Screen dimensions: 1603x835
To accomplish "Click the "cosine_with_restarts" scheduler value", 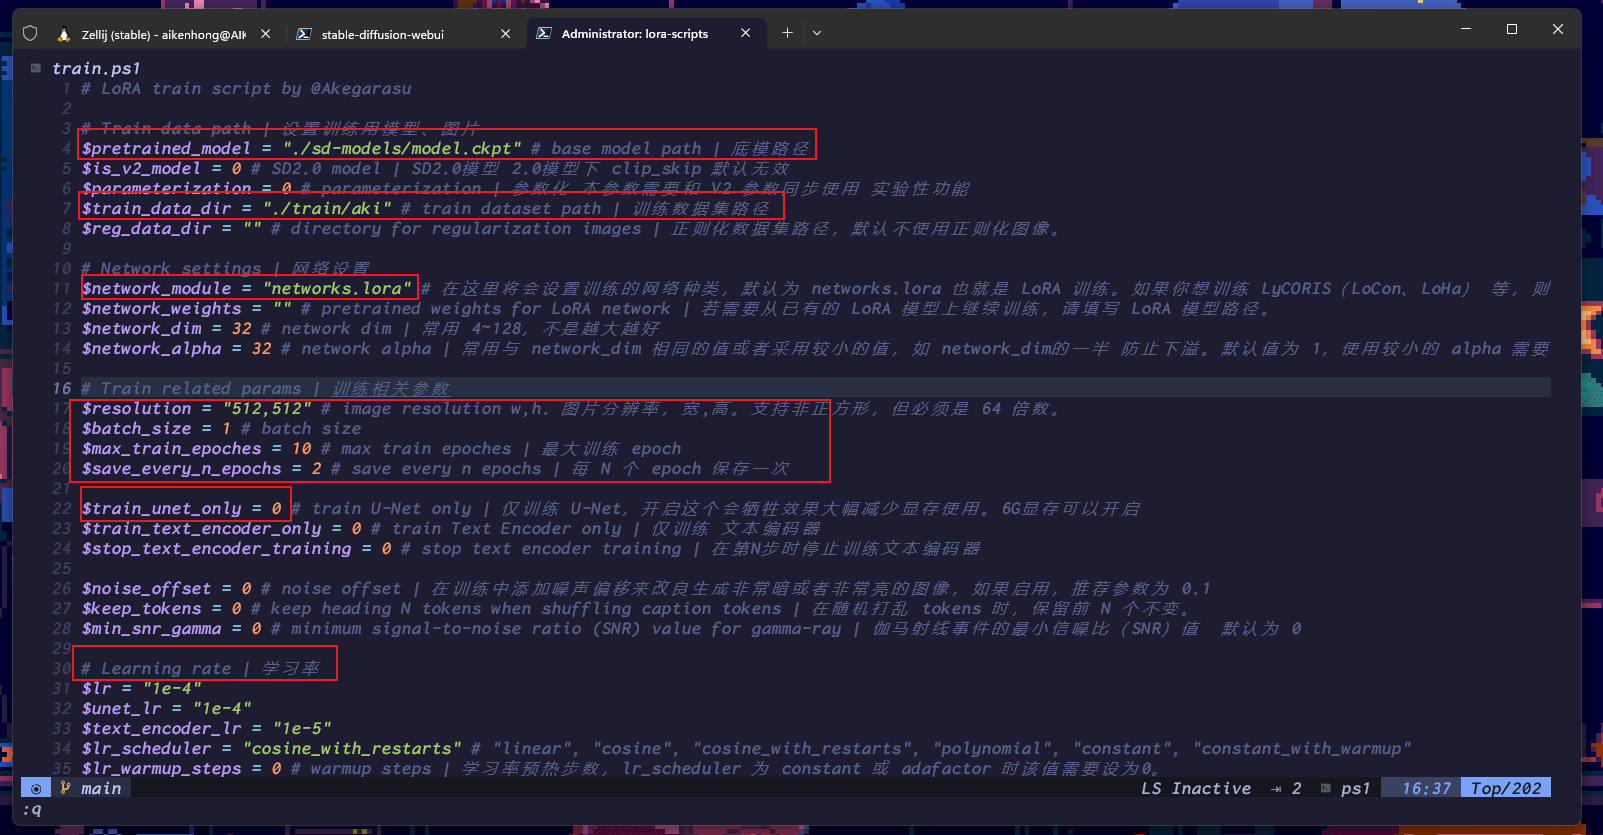I will pyautogui.click(x=351, y=748).
